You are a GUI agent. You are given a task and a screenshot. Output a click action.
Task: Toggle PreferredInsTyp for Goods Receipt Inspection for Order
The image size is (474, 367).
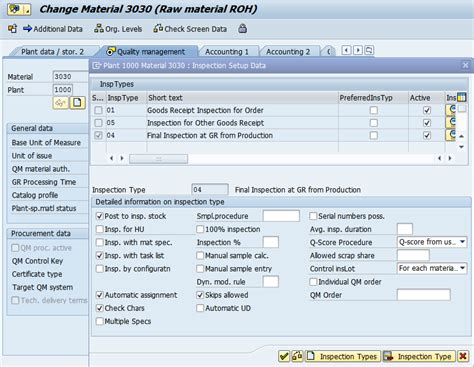[x=374, y=110]
